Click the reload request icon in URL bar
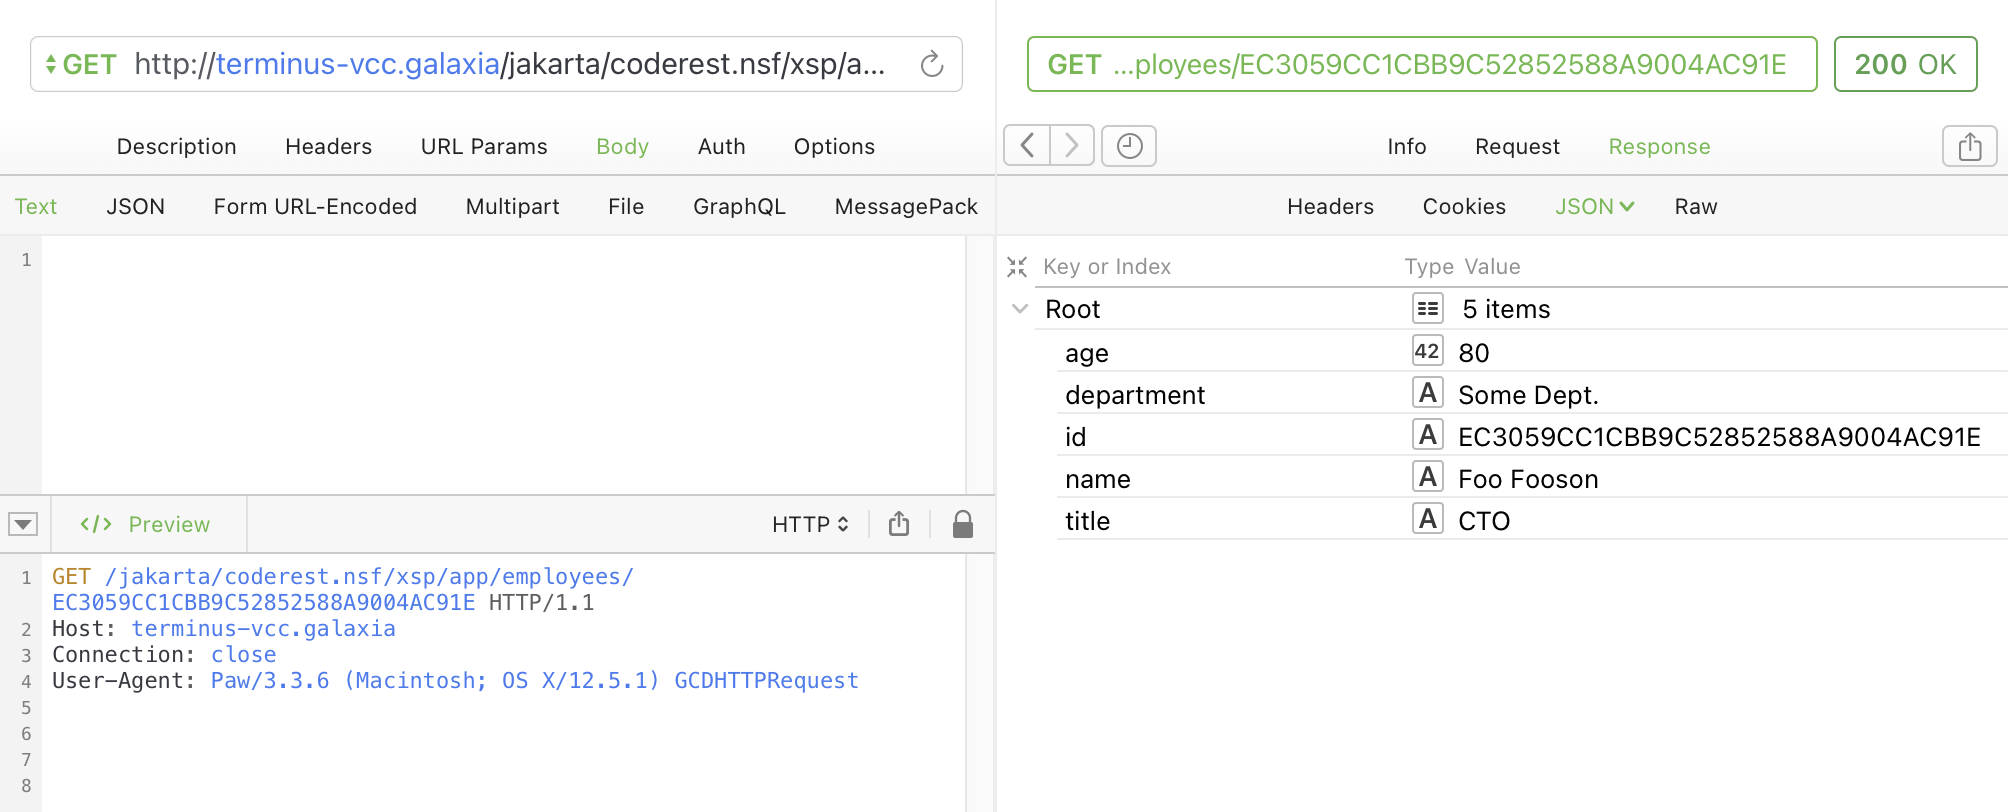Screen dimensions: 2008x812 (931, 65)
